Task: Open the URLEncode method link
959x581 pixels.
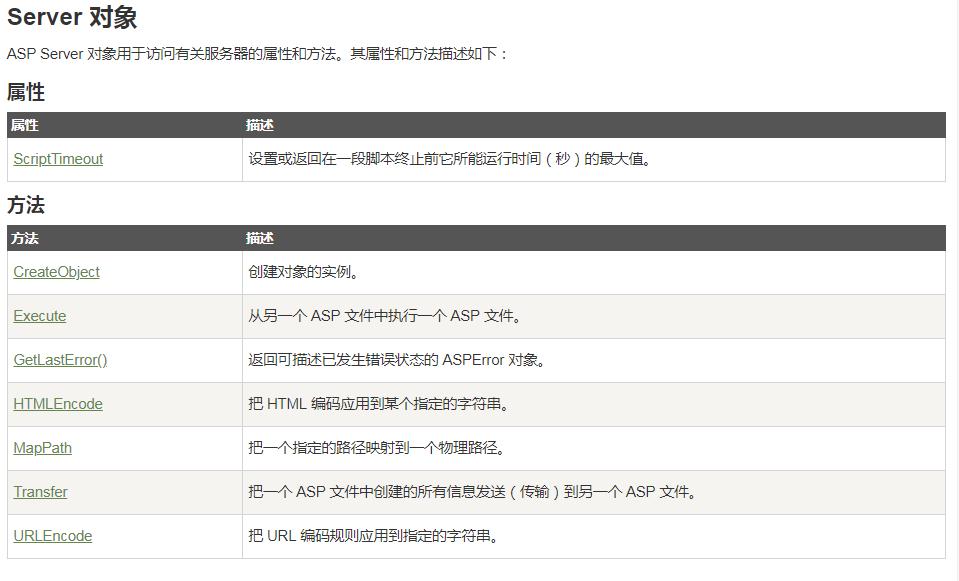Action: coord(53,536)
